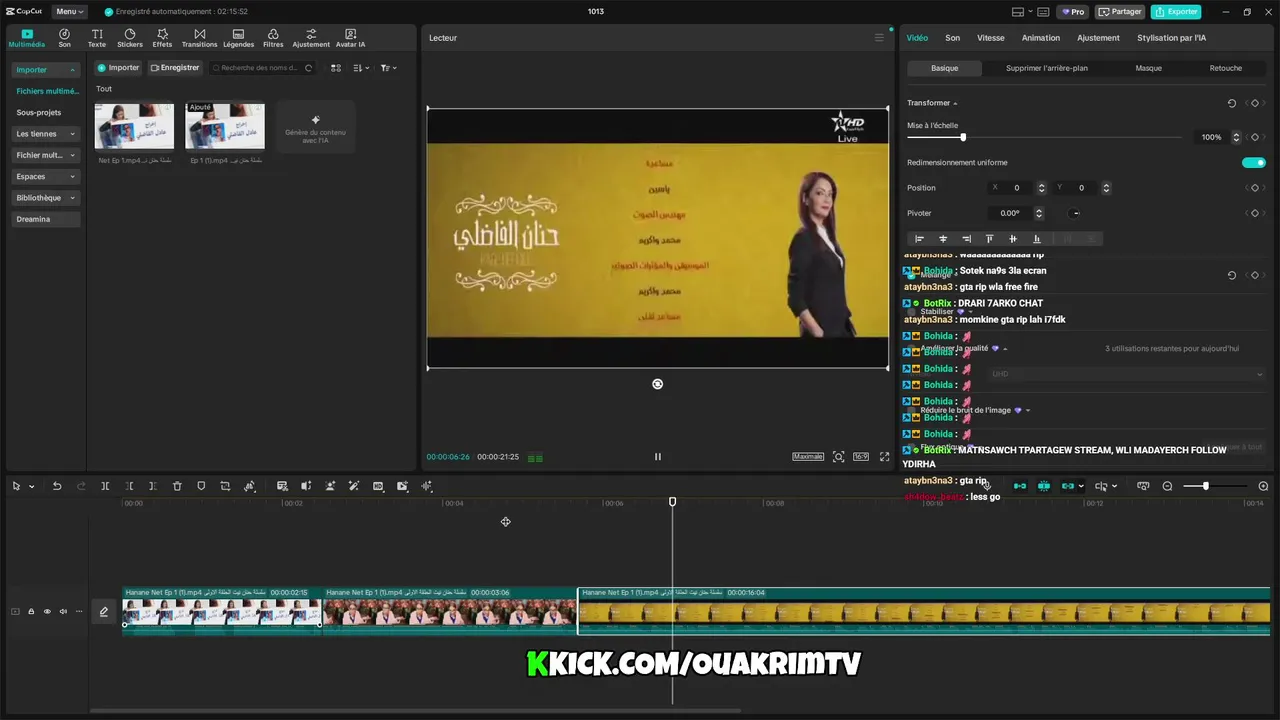Open the Ajustement panel in top toolbar
This screenshot has height=720, width=1280.
pyautogui.click(x=311, y=38)
